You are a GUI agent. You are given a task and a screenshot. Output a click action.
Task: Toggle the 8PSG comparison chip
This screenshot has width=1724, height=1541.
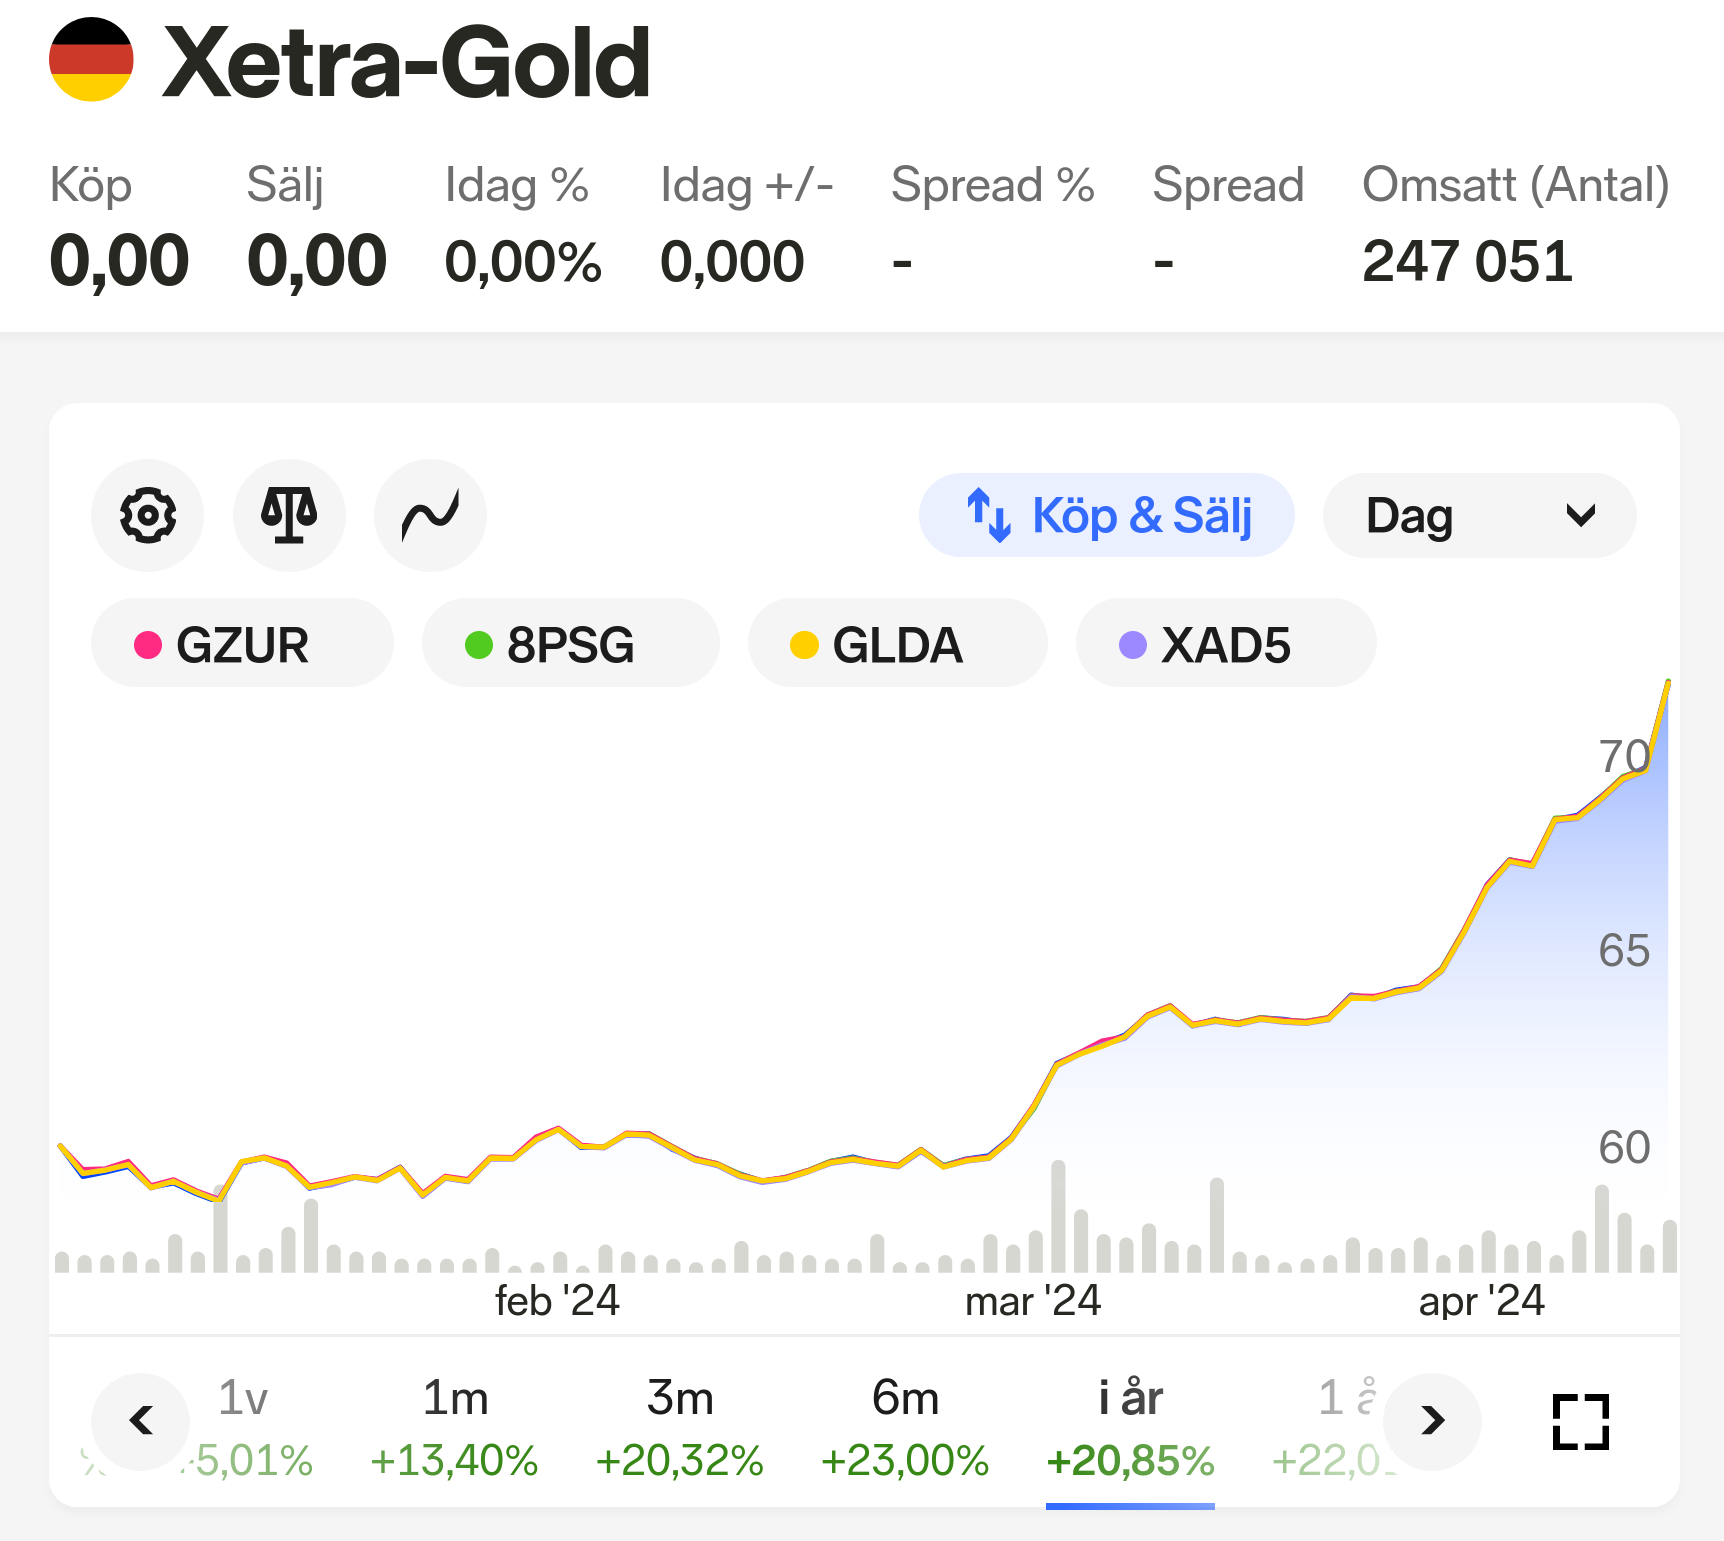[571, 643]
